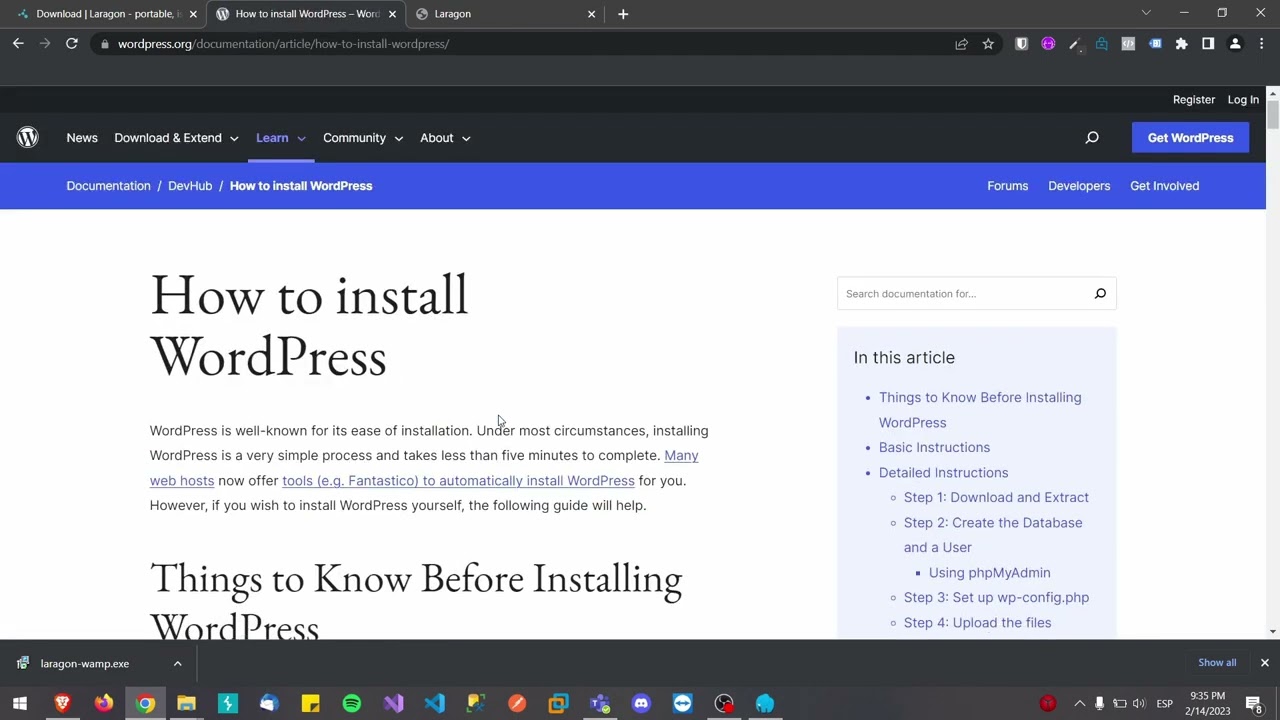Toggle the browser side panel icon
The image size is (1280, 720).
click(1208, 44)
